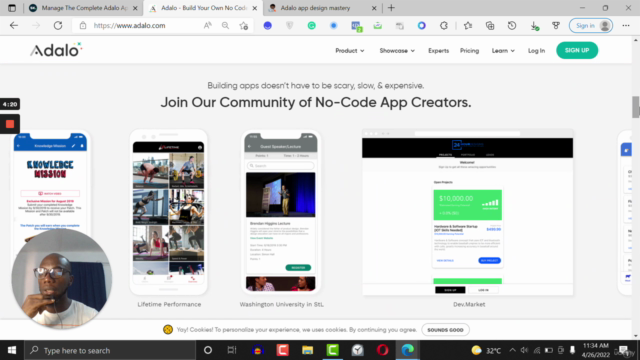Image resolution: width=640 pixels, height=360 pixels.
Task: Click the browser Sign in button
Action: pyautogui.click(x=591, y=25)
